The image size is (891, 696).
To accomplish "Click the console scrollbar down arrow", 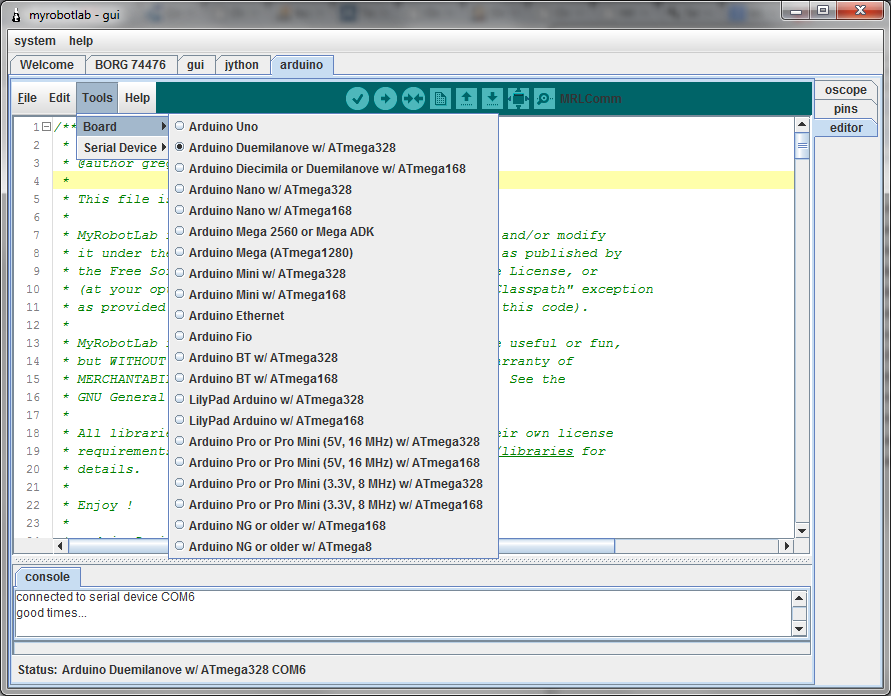I will click(799, 628).
